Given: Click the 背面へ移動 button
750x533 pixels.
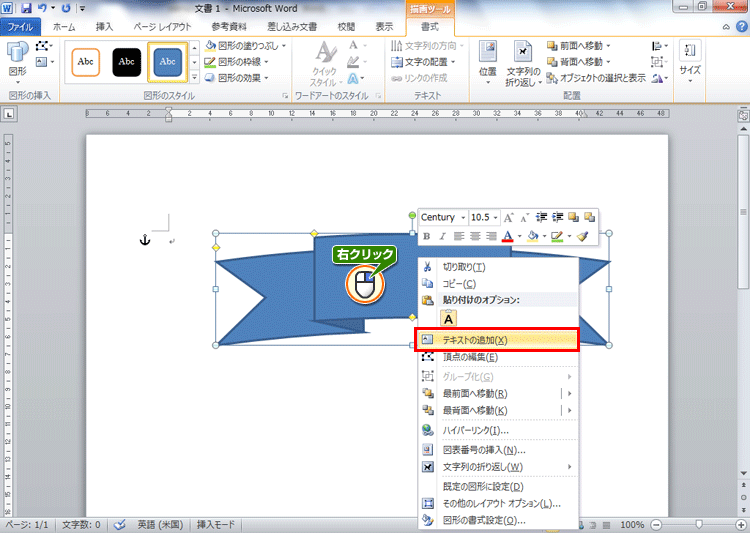Looking at the screenshot, I should [x=575, y=62].
